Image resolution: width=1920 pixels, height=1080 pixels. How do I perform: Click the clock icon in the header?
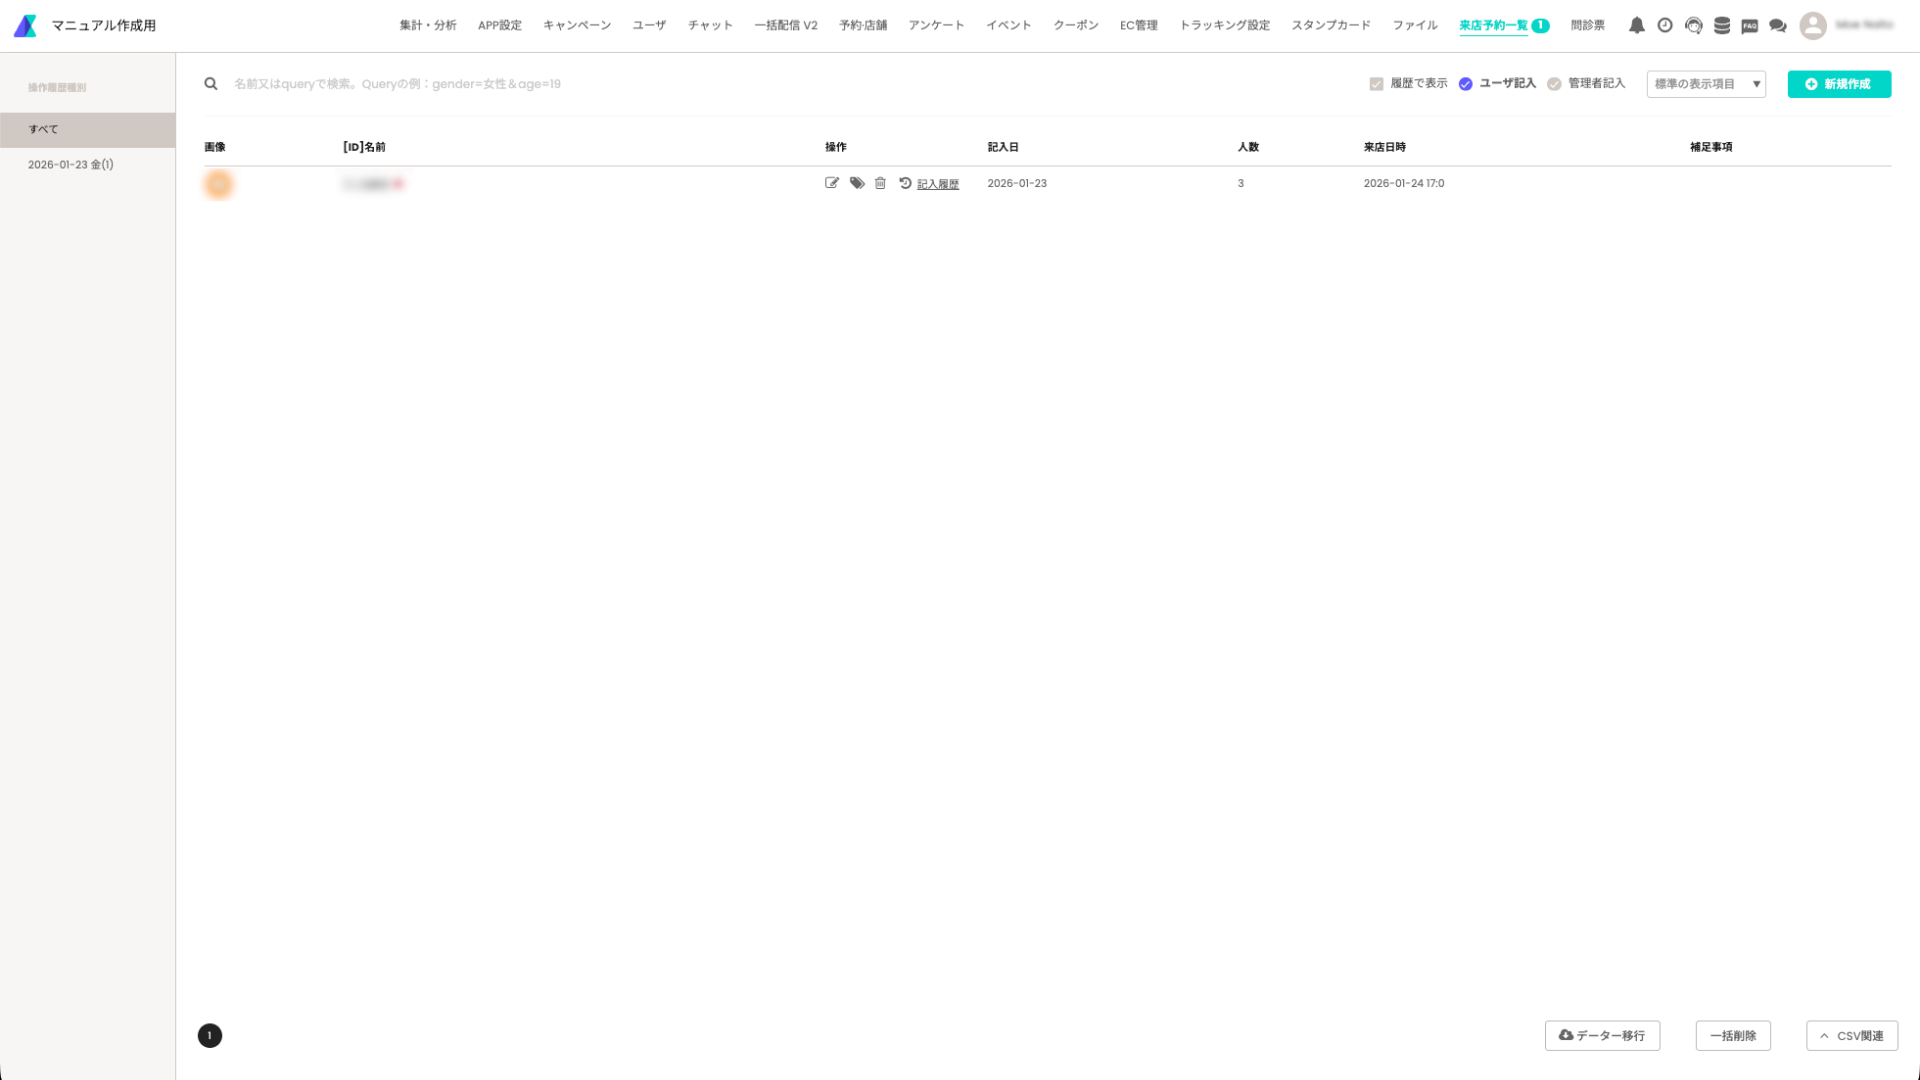point(1665,26)
